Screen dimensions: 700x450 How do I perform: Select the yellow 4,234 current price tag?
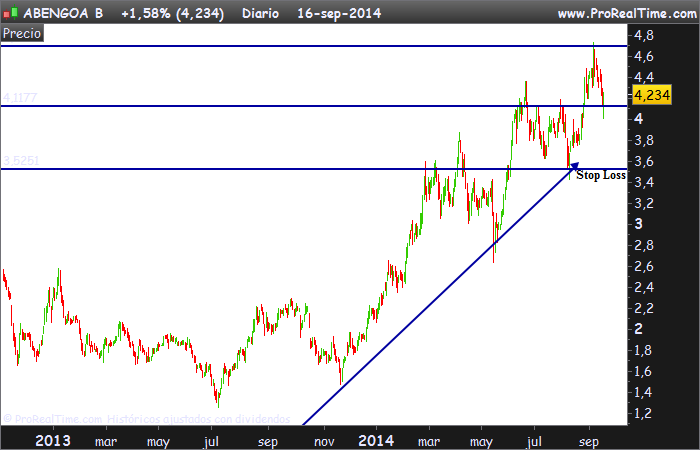[652, 95]
